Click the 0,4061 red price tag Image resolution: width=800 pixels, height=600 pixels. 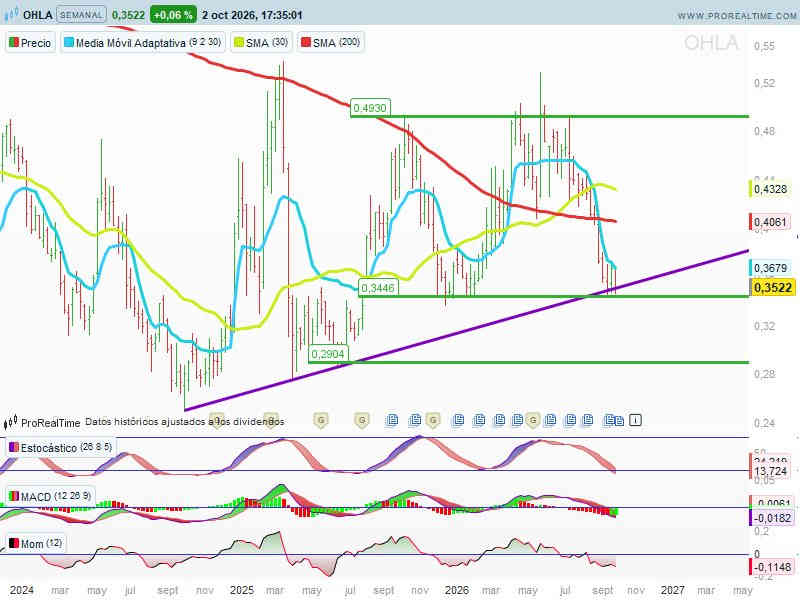770,222
